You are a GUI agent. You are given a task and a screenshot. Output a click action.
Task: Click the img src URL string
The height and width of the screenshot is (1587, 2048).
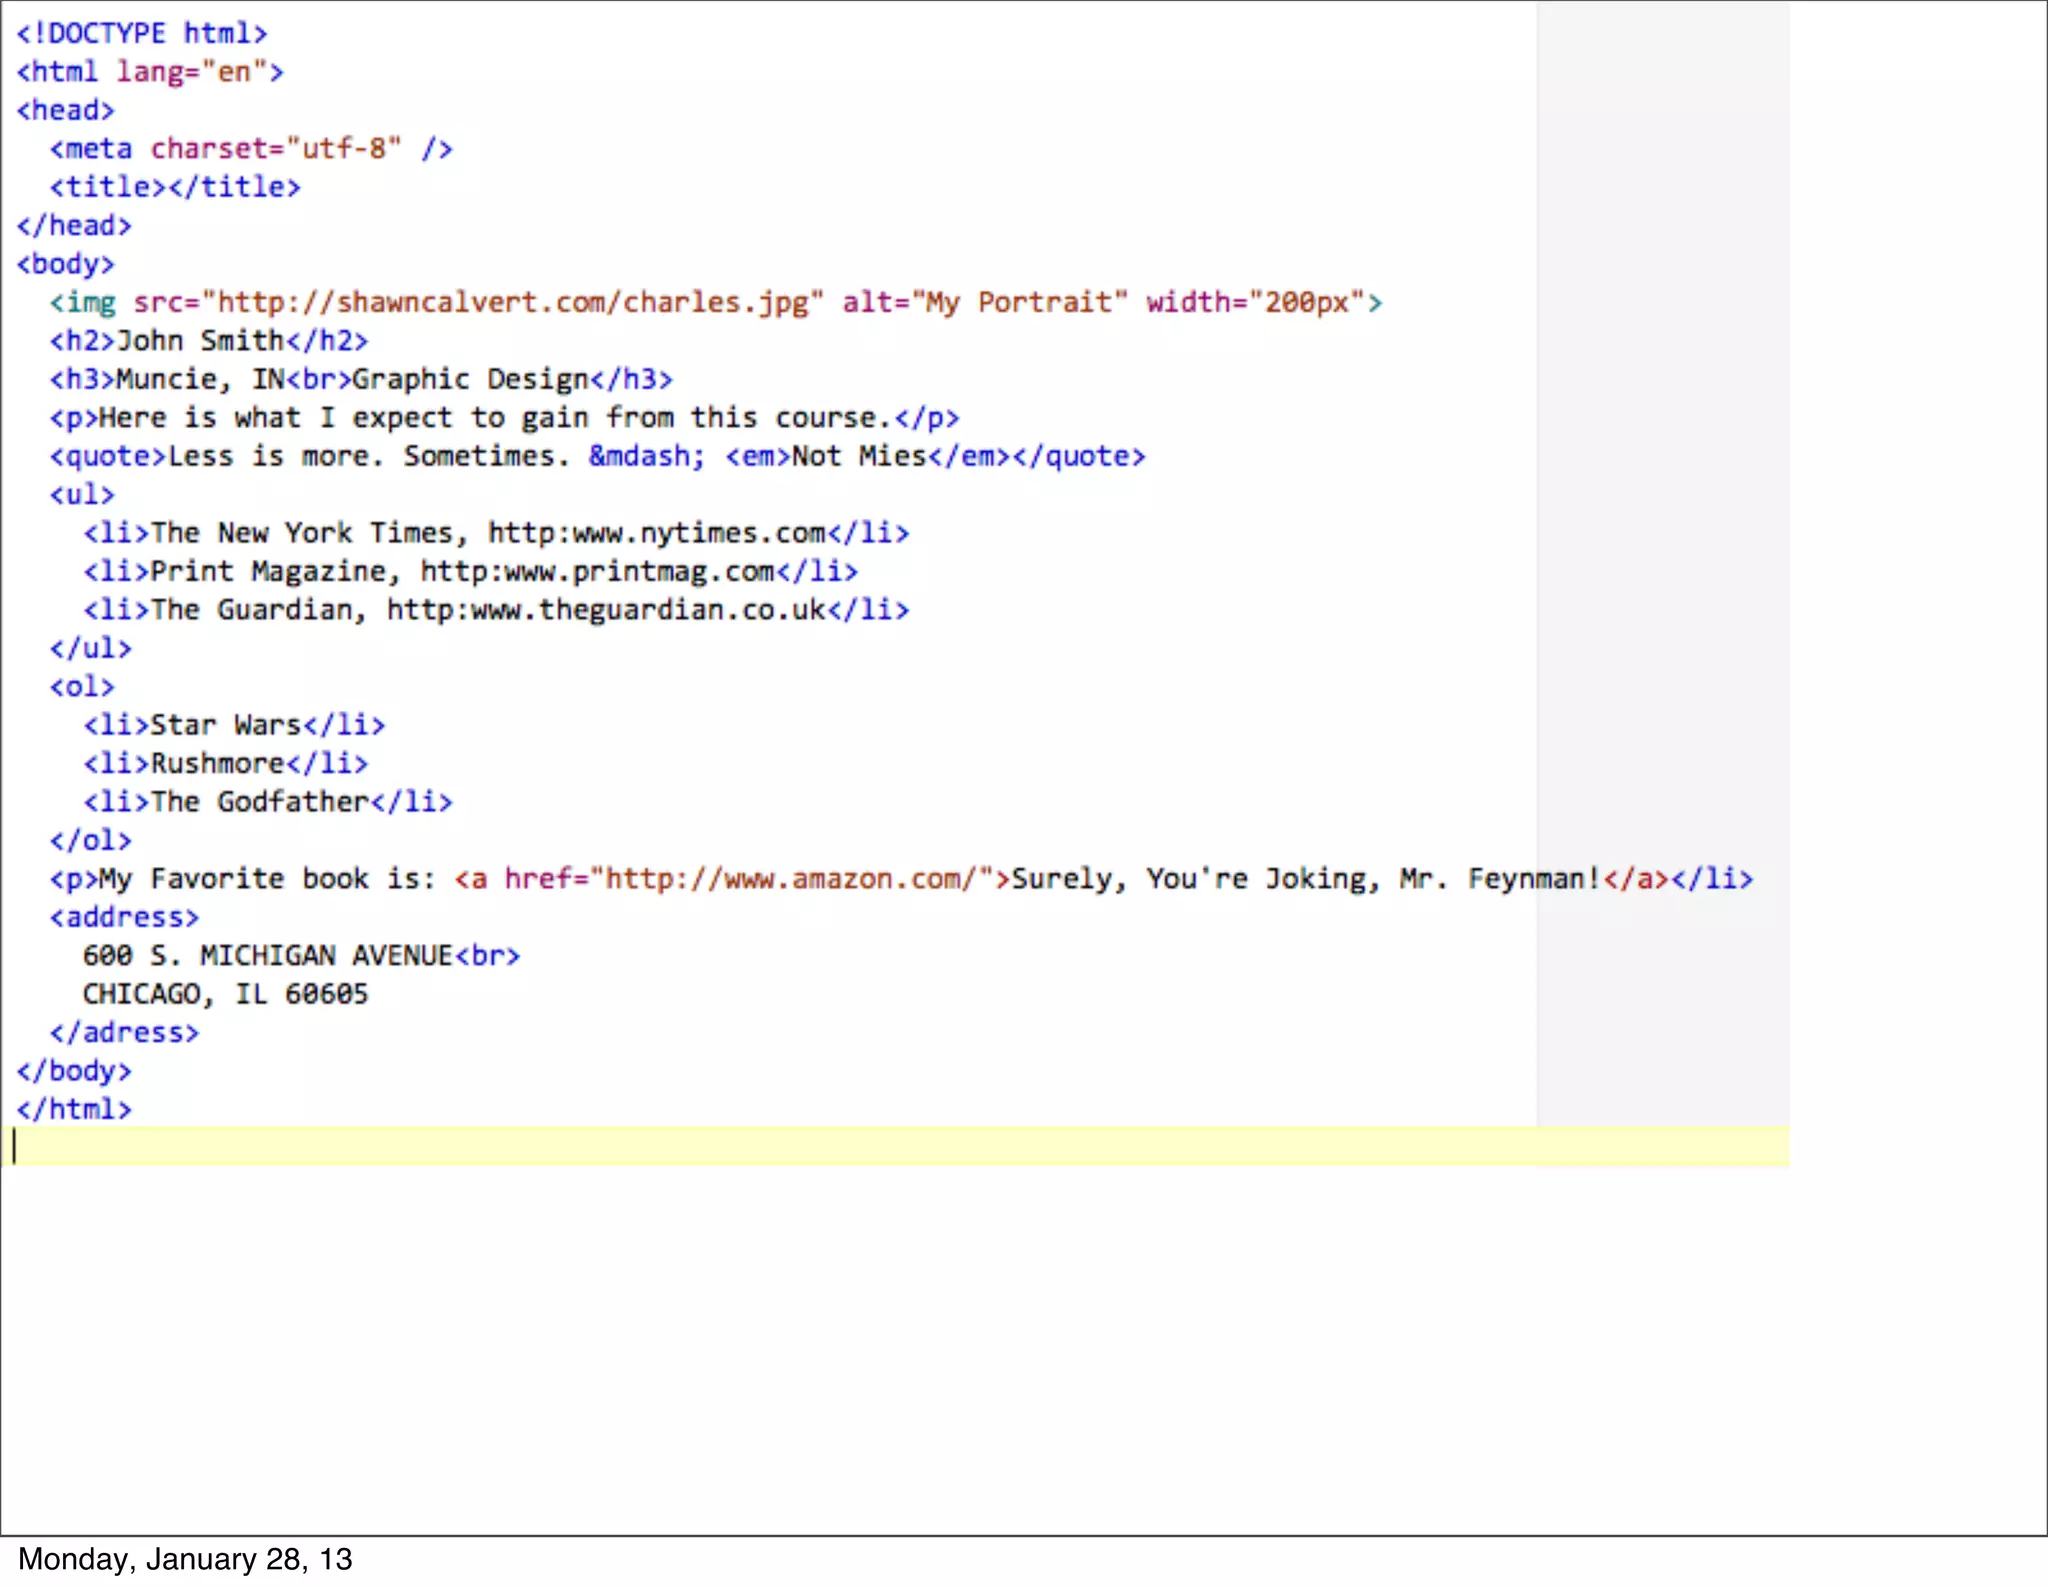[x=512, y=302]
